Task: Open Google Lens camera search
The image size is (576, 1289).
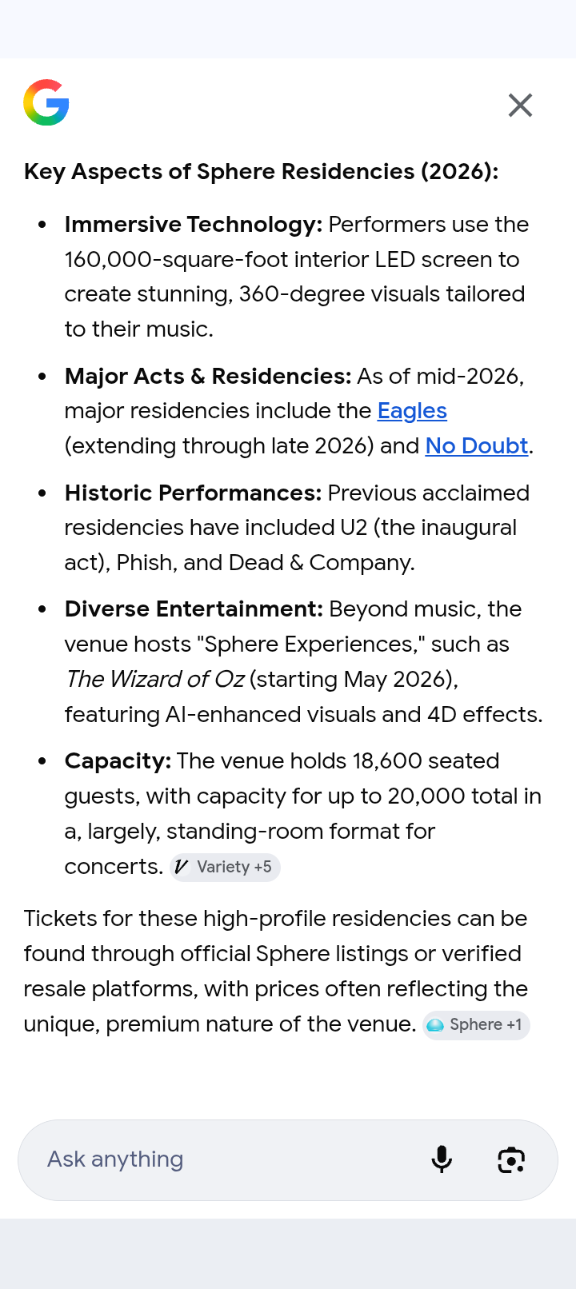Action: (511, 1159)
